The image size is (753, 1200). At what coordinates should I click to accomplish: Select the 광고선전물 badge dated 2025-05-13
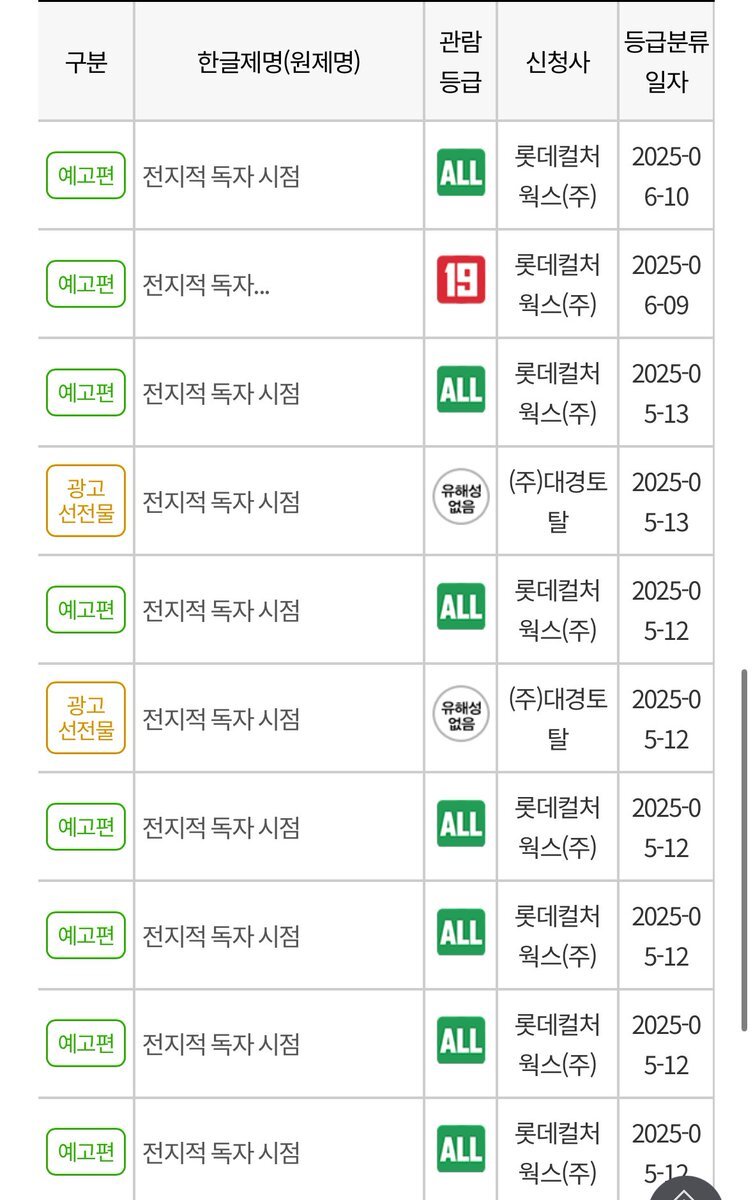(86, 501)
